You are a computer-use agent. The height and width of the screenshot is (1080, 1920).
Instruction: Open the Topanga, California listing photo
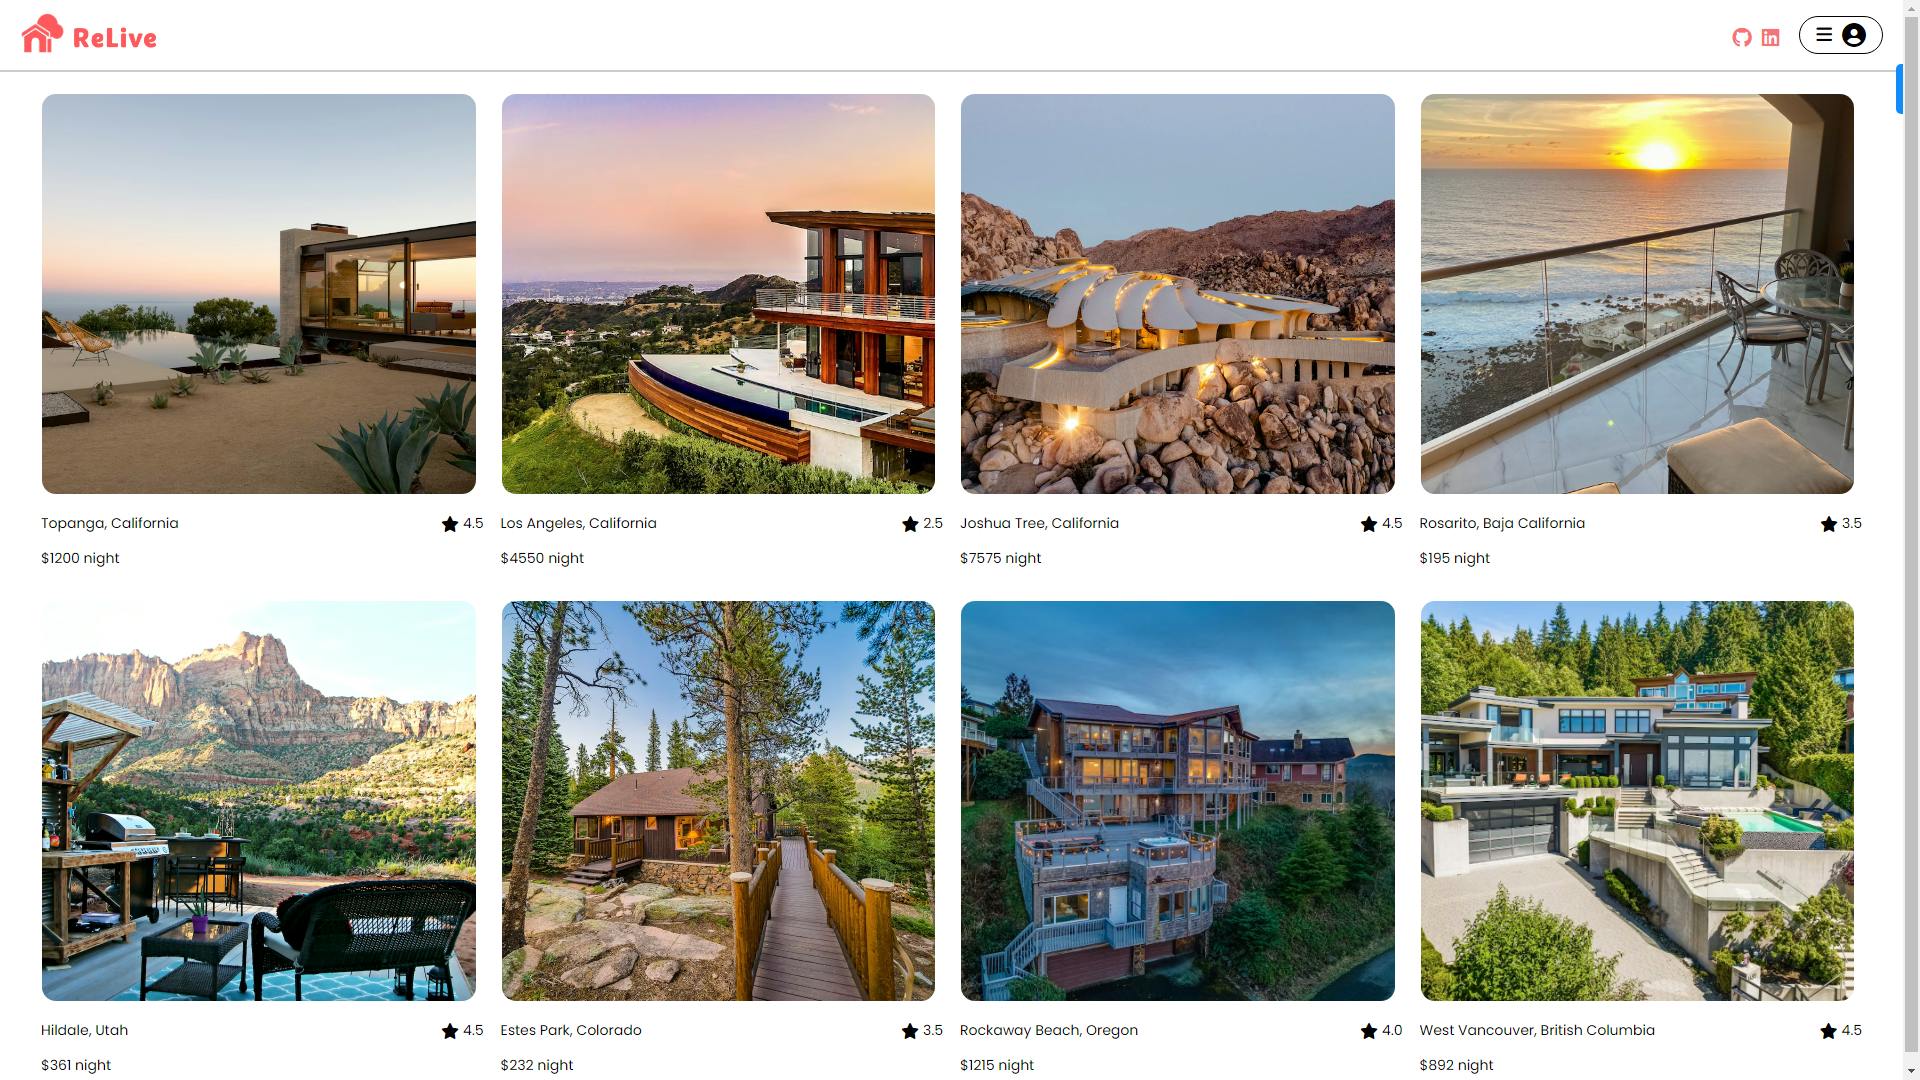coord(259,294)
